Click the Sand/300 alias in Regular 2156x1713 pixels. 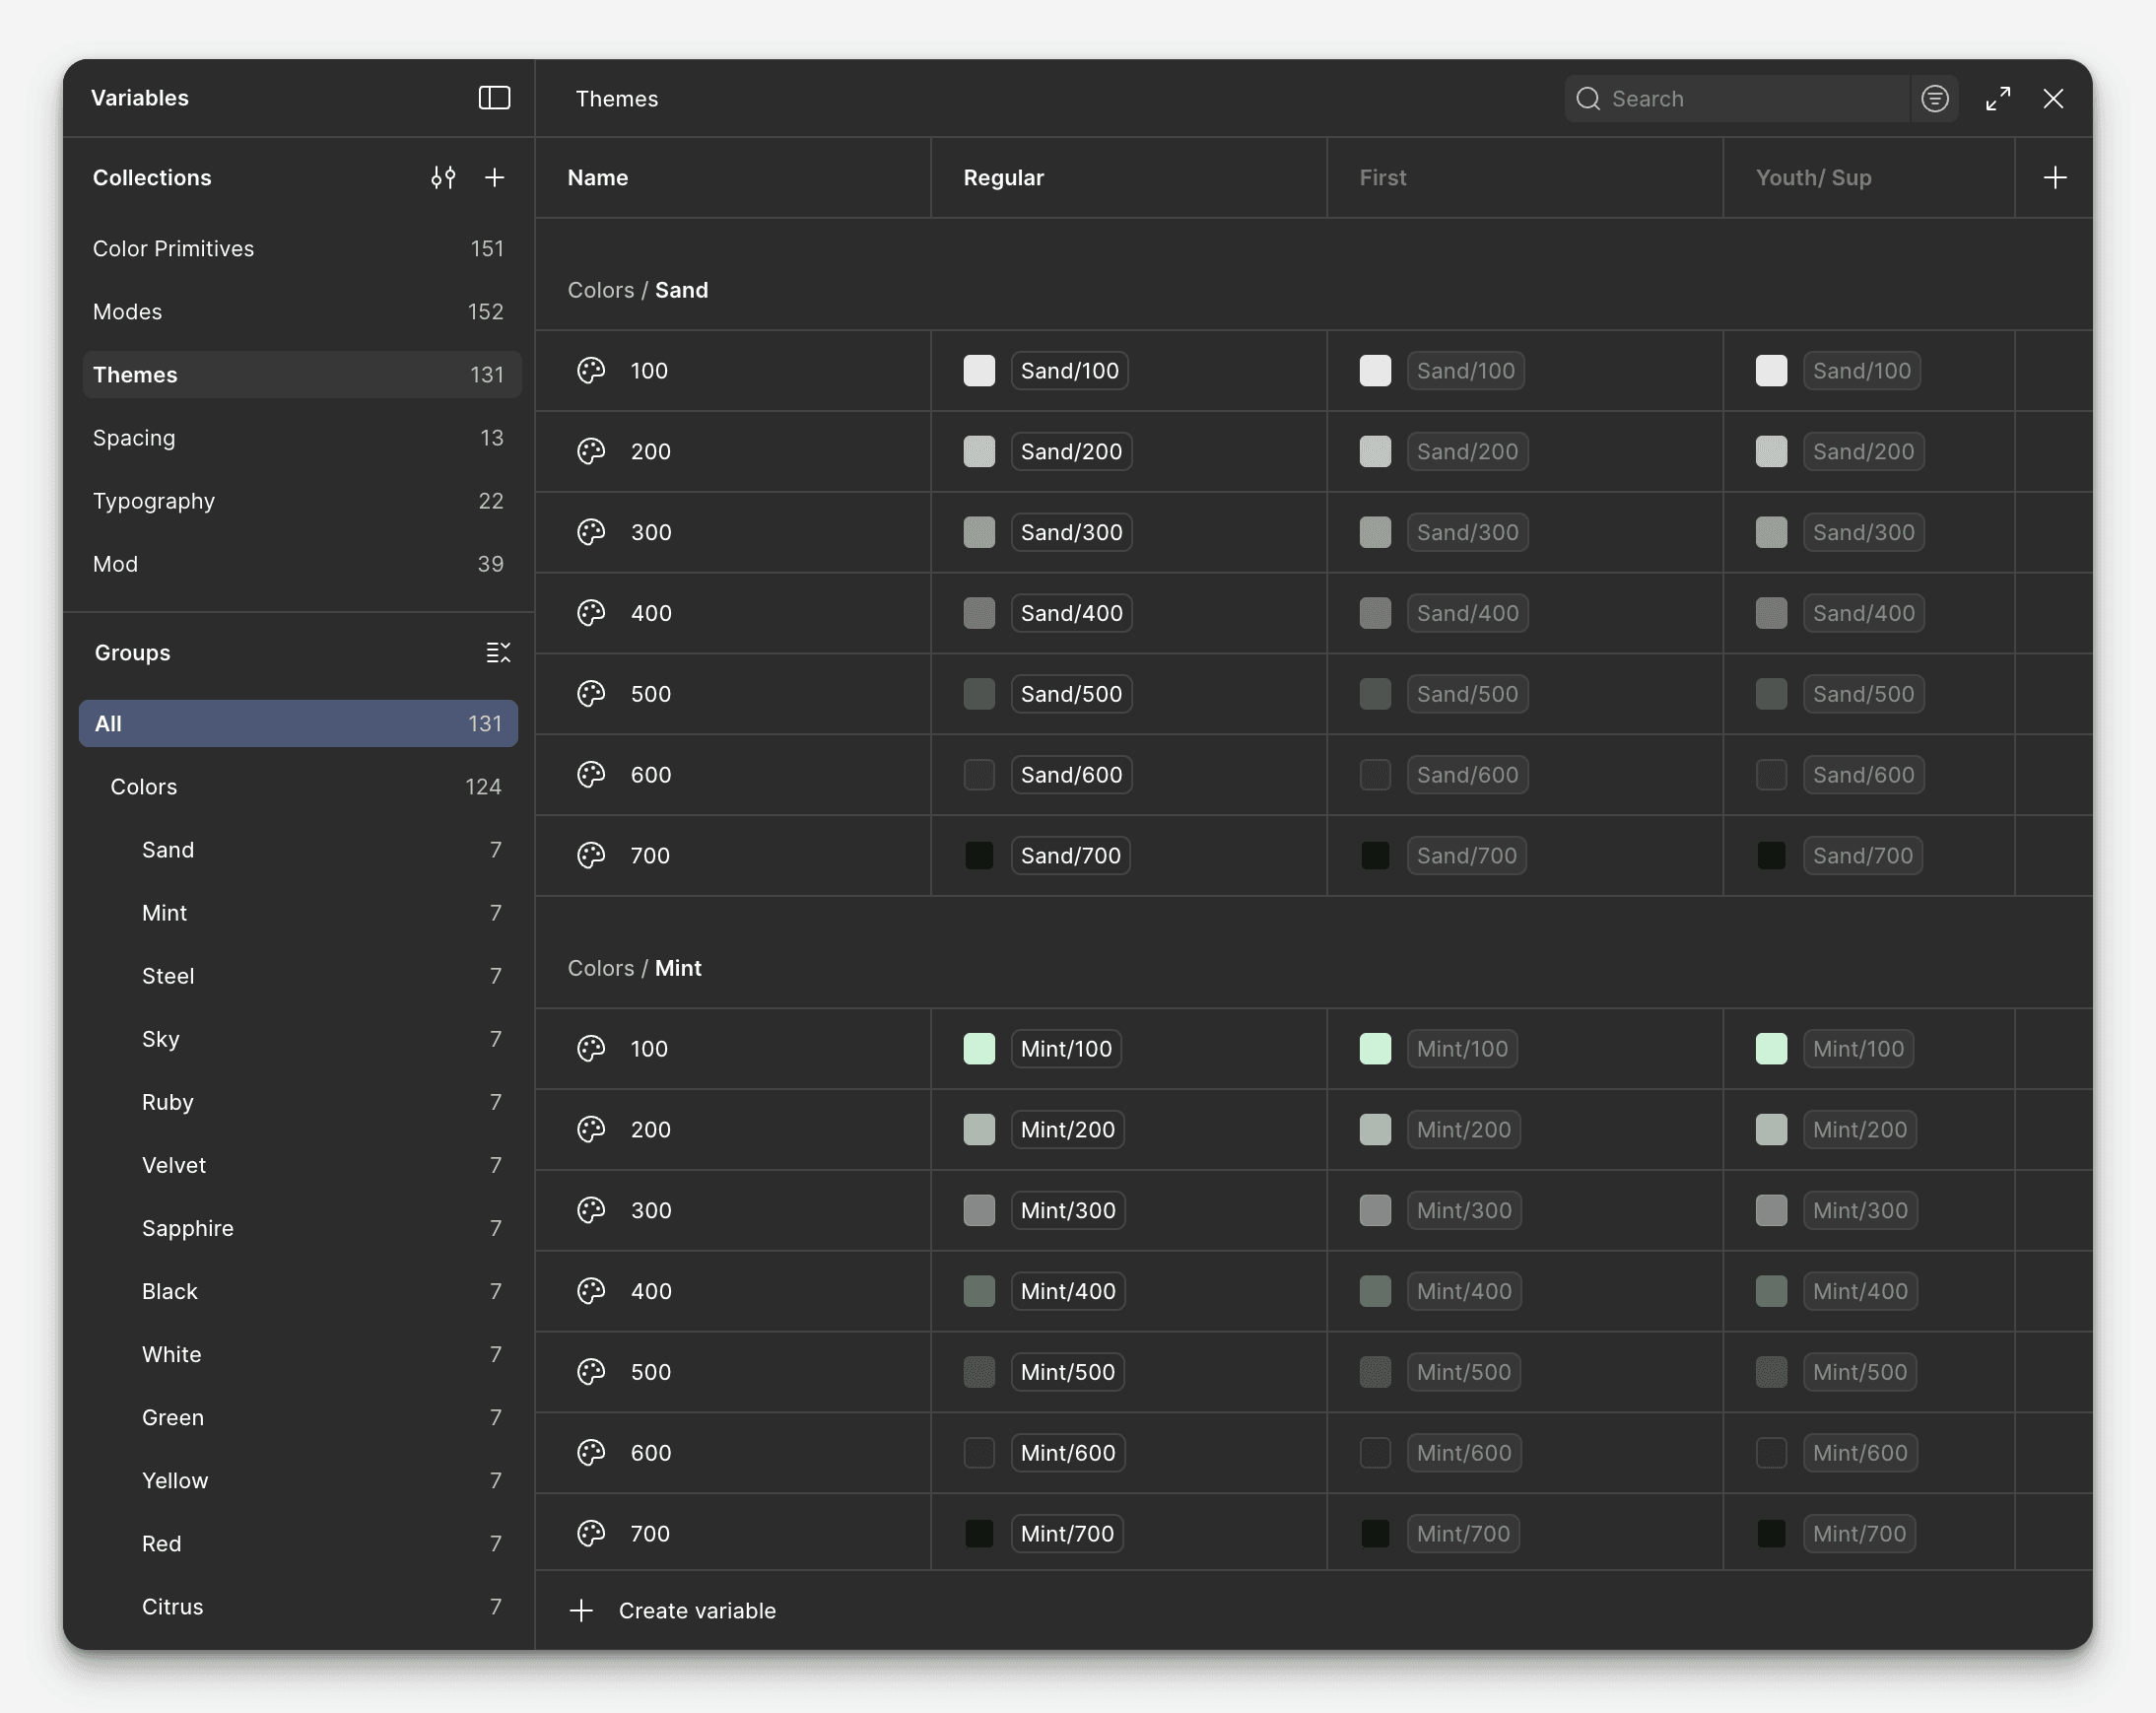[x=1071, y=532]
